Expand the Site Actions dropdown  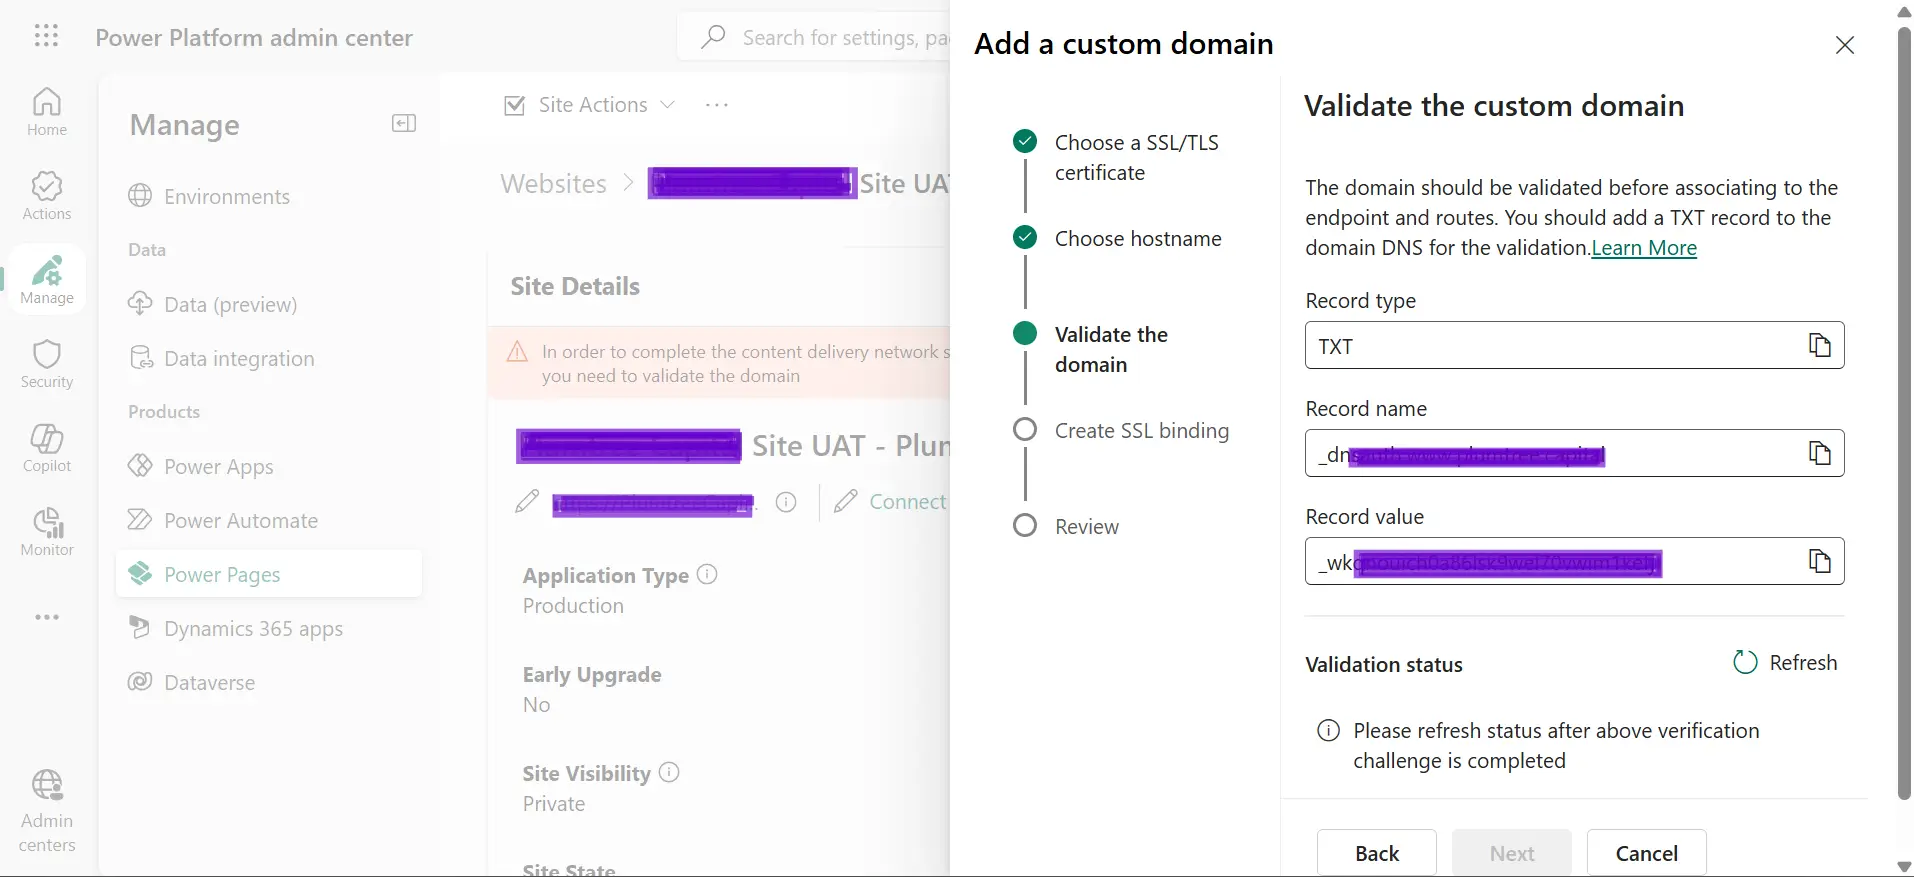590,105
